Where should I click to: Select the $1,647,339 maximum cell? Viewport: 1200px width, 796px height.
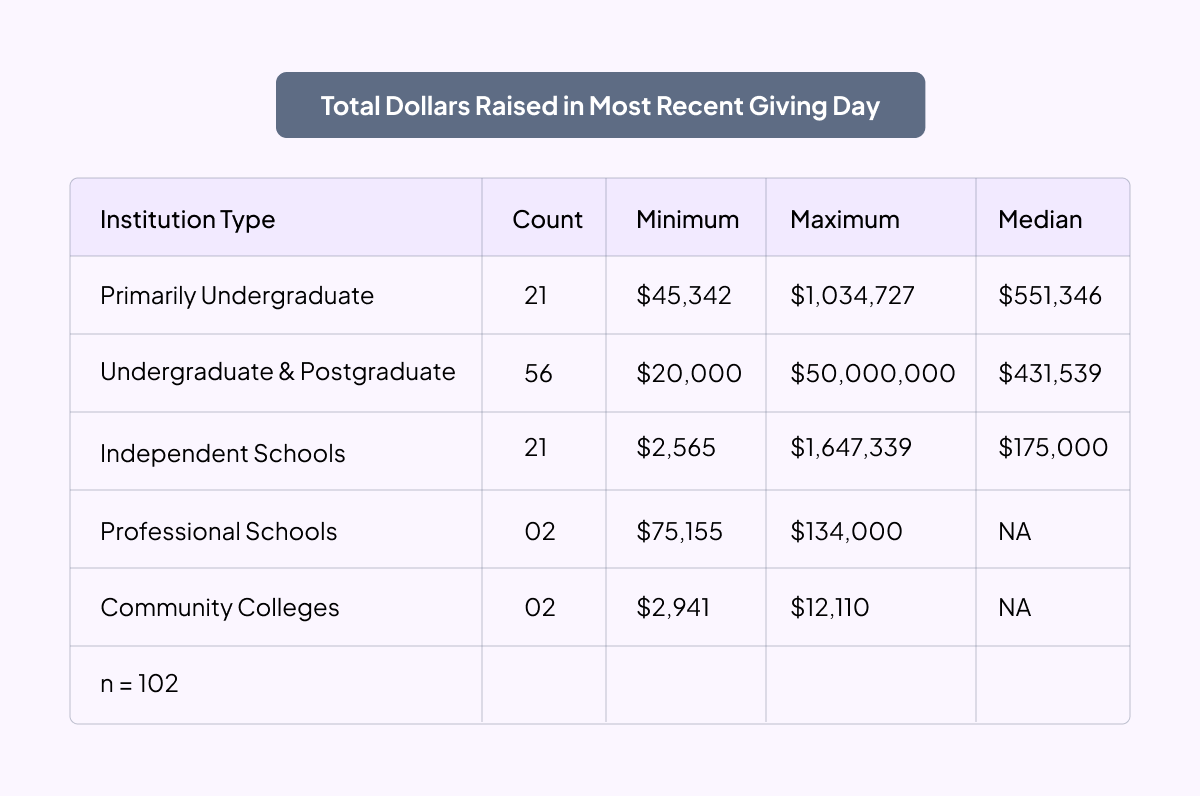[851, 447]
